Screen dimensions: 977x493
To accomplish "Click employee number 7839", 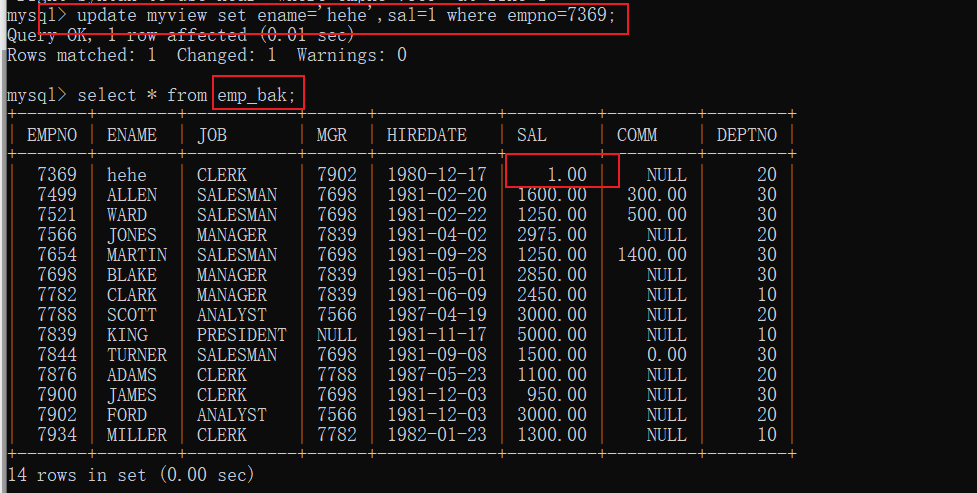I will tap(57, 334).
